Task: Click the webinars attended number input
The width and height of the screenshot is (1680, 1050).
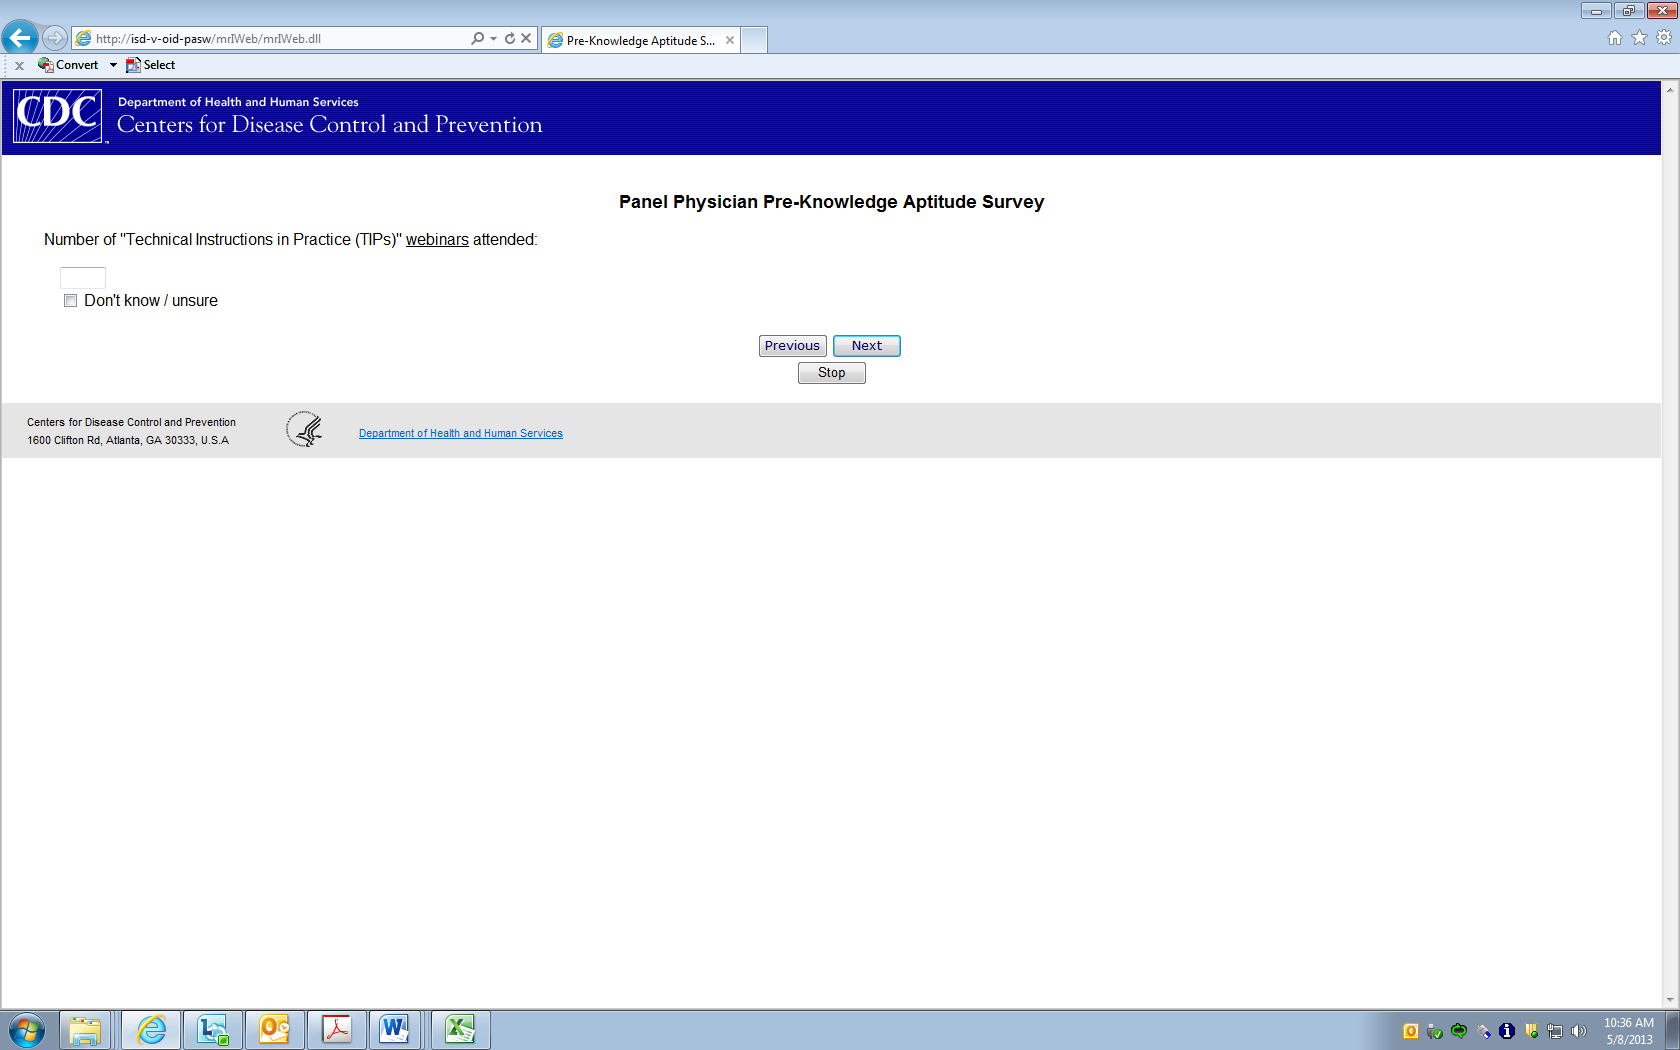Action: tap(83, 278)
